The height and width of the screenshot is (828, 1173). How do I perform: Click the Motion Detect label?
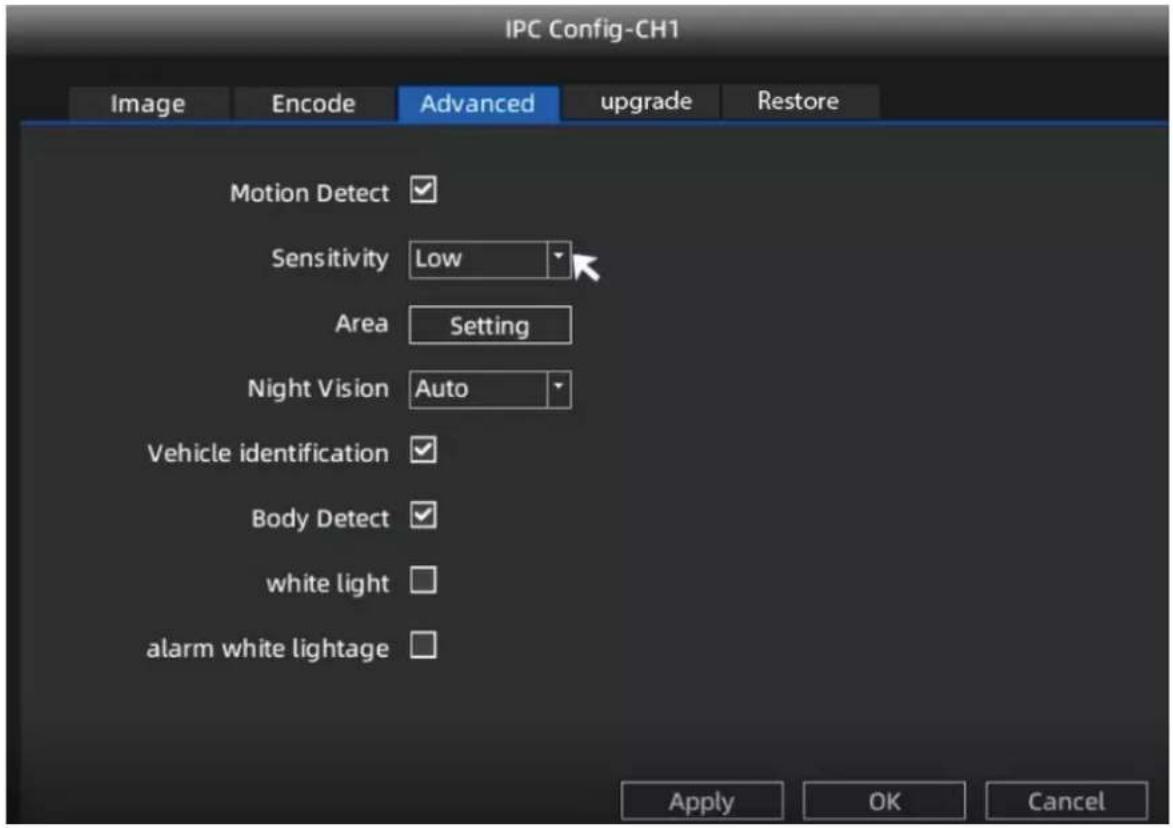(x=310, y=193)
